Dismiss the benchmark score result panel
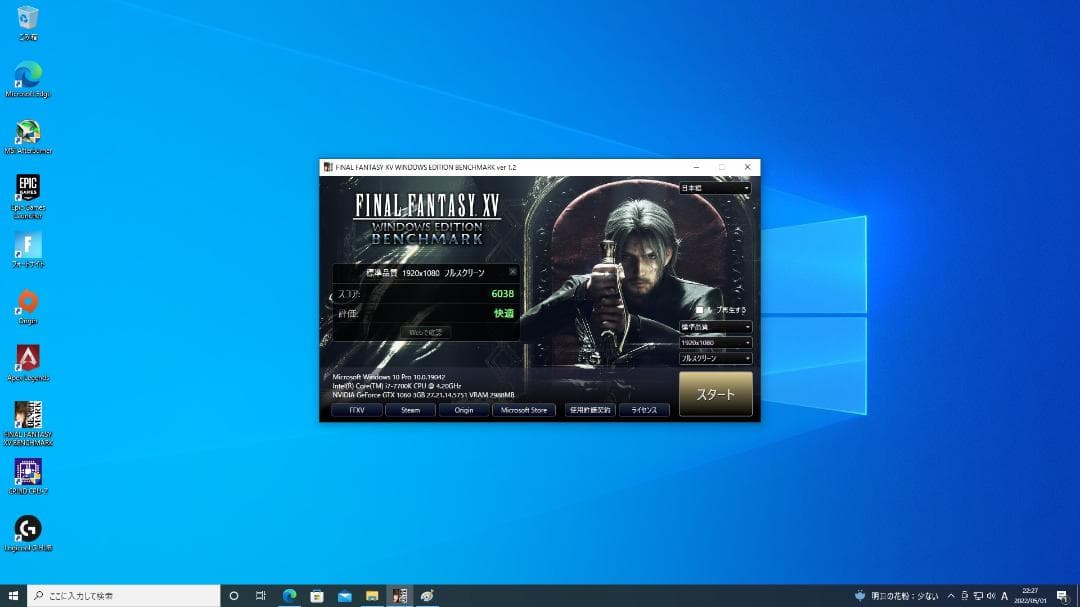 513,271
